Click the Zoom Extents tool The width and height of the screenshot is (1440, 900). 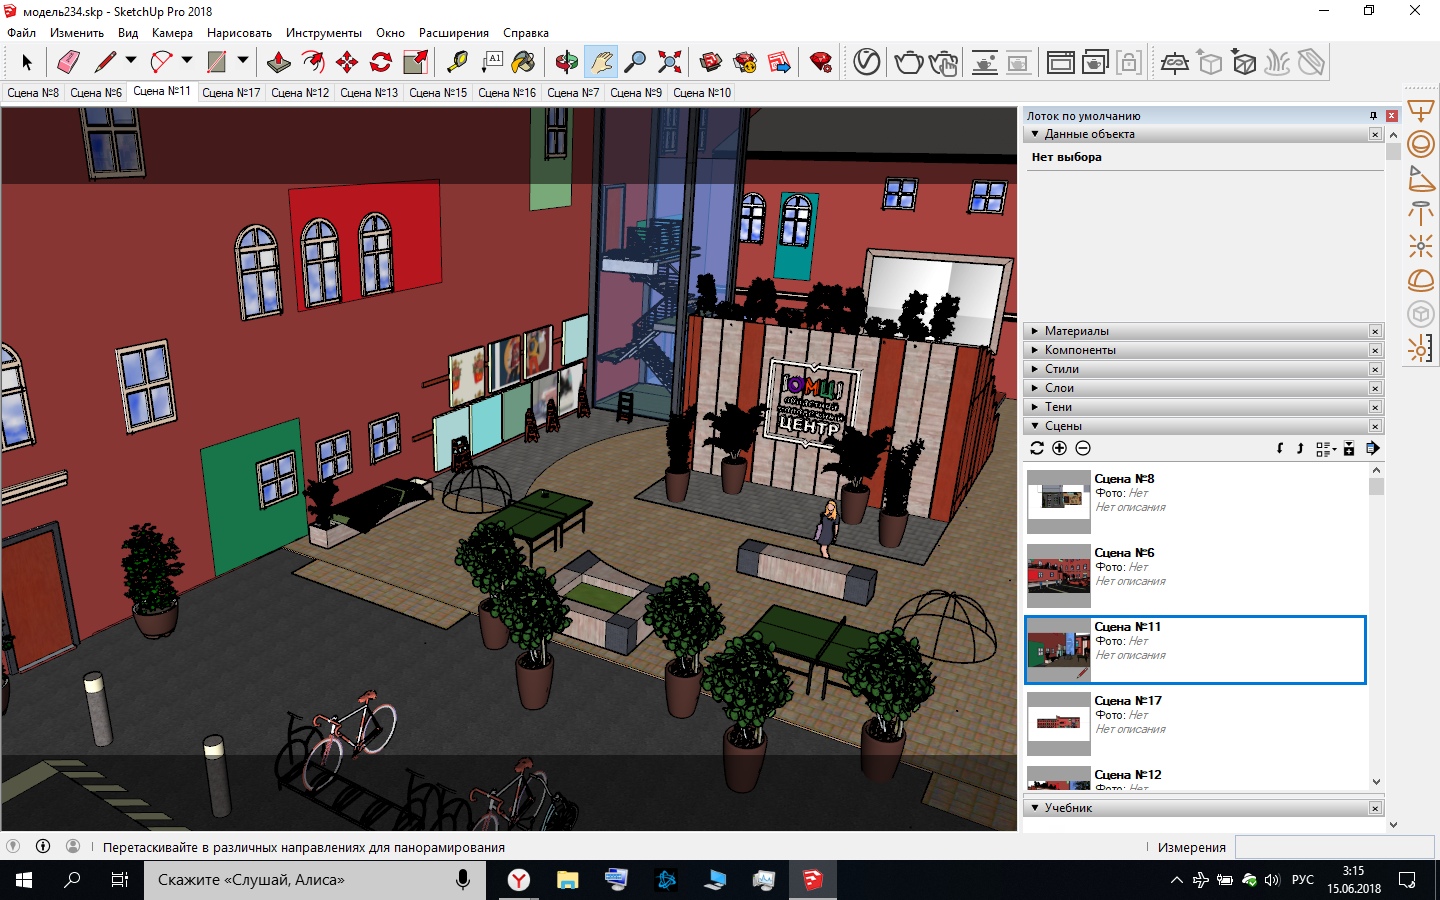(x=670, y=62)
